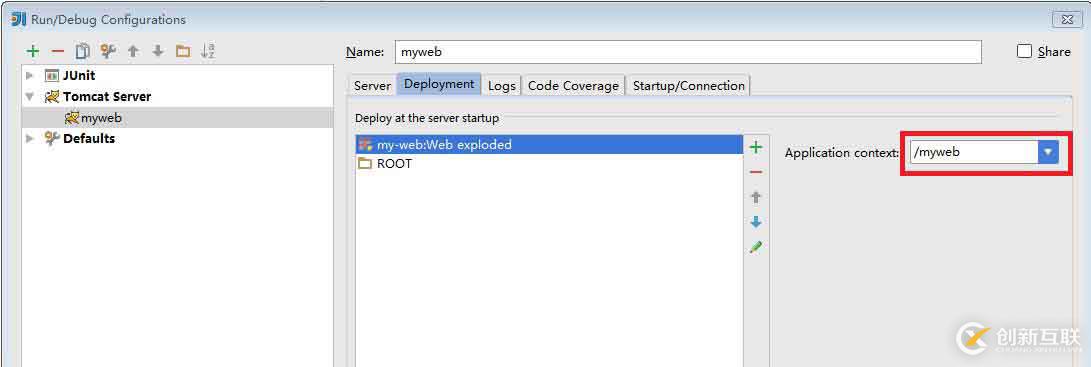1091x367 pixels.
Task: Select the myweb configuration in tree
Action: tap(177, 118)
